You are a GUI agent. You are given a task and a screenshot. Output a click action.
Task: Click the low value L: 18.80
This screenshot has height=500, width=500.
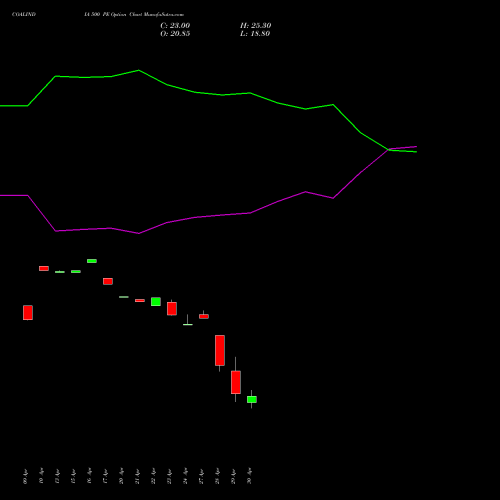[255, 34]
